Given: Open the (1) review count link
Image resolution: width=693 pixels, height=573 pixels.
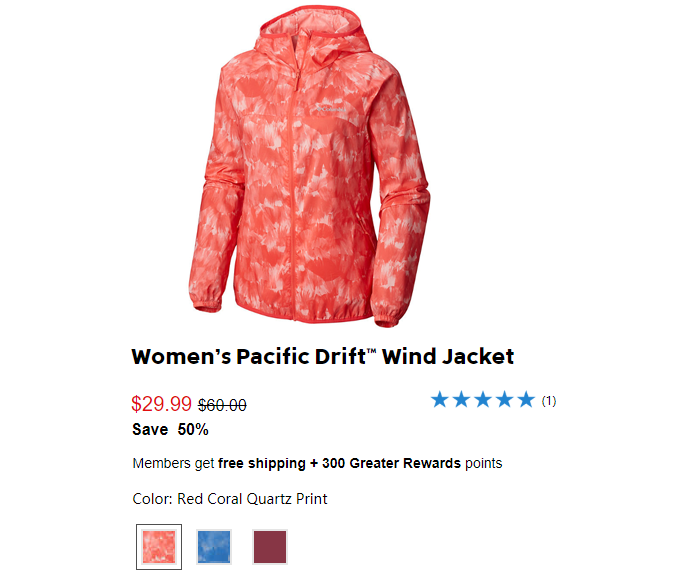Looking at the screenshot, I should coord(548,401).
